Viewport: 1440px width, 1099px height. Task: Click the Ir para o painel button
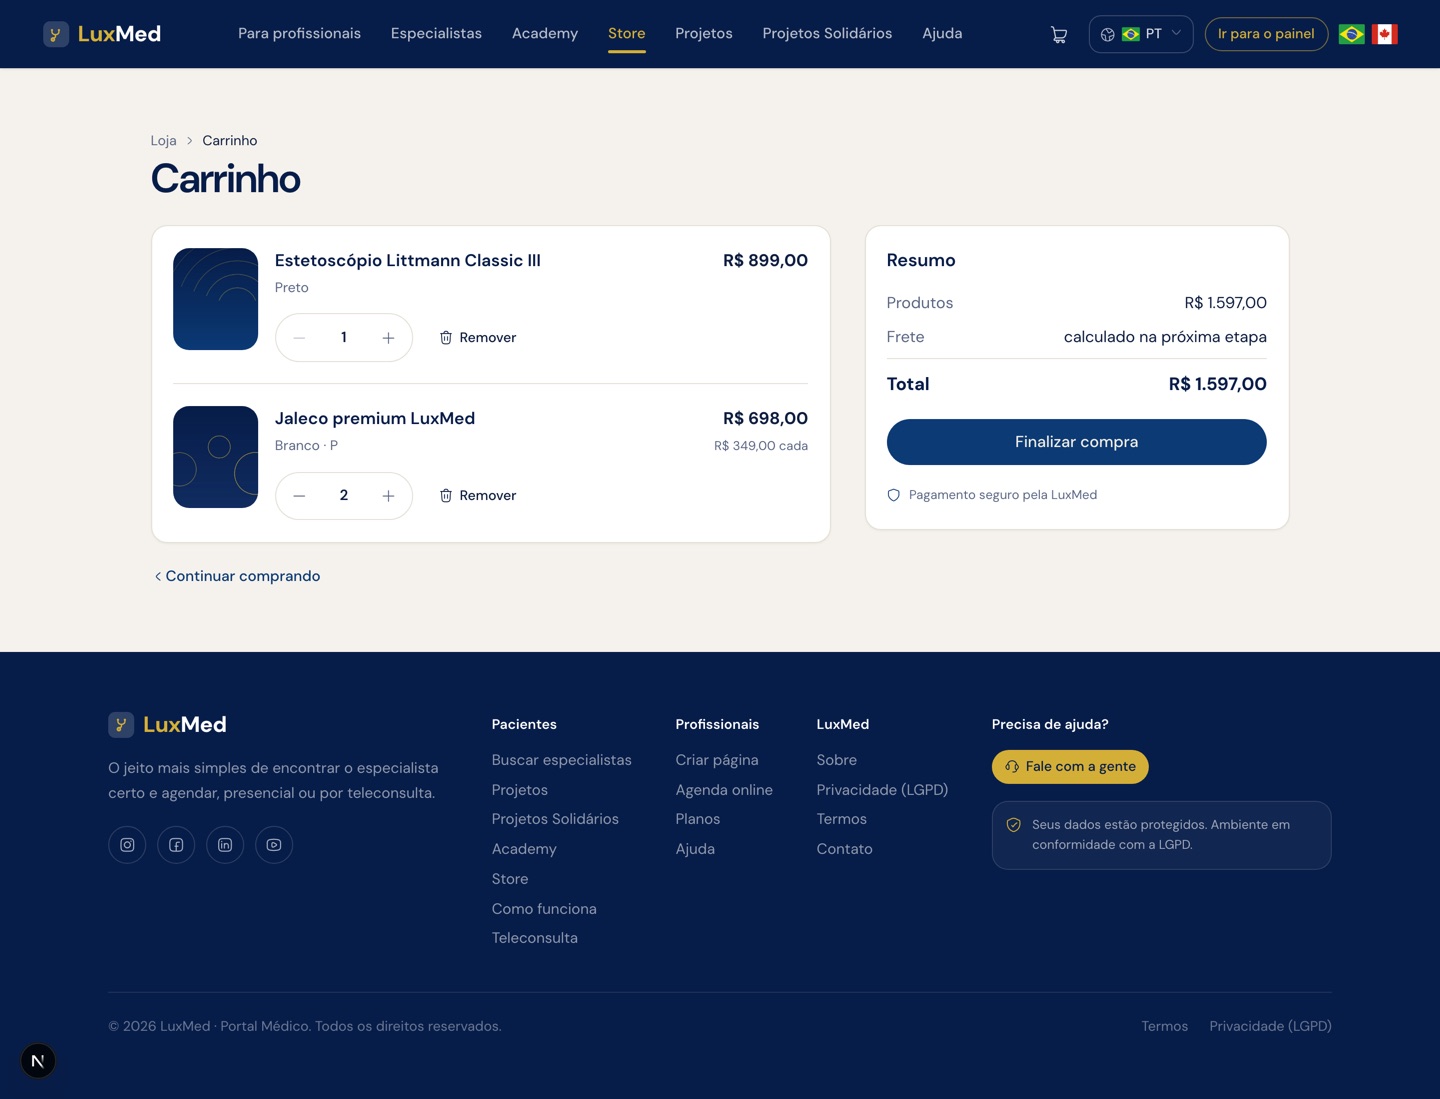click(1266, 34)
